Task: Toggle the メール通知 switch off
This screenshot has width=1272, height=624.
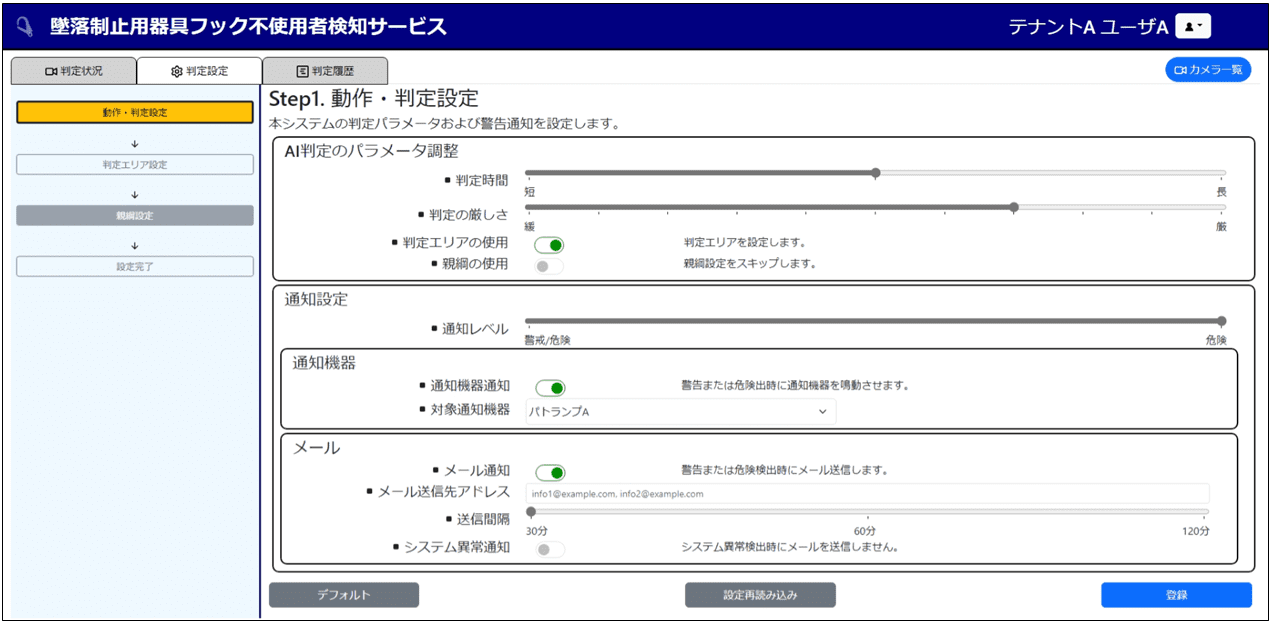Action: tap(550, 473)
